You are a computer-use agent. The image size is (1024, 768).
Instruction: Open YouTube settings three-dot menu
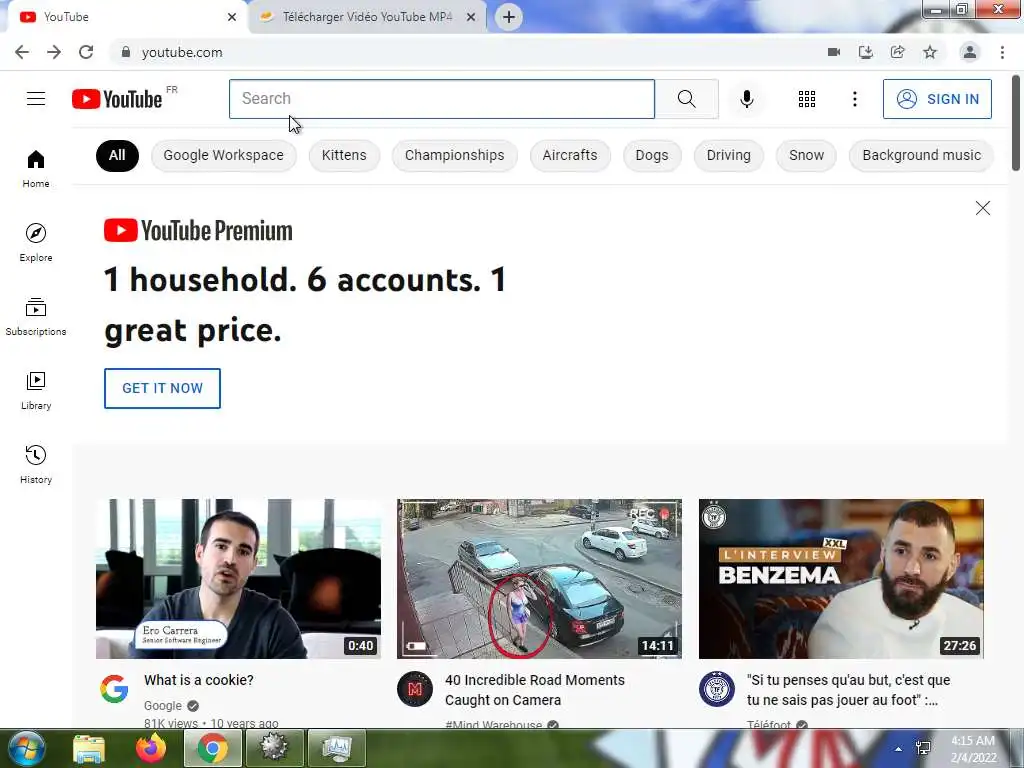[x=854, y=99]
